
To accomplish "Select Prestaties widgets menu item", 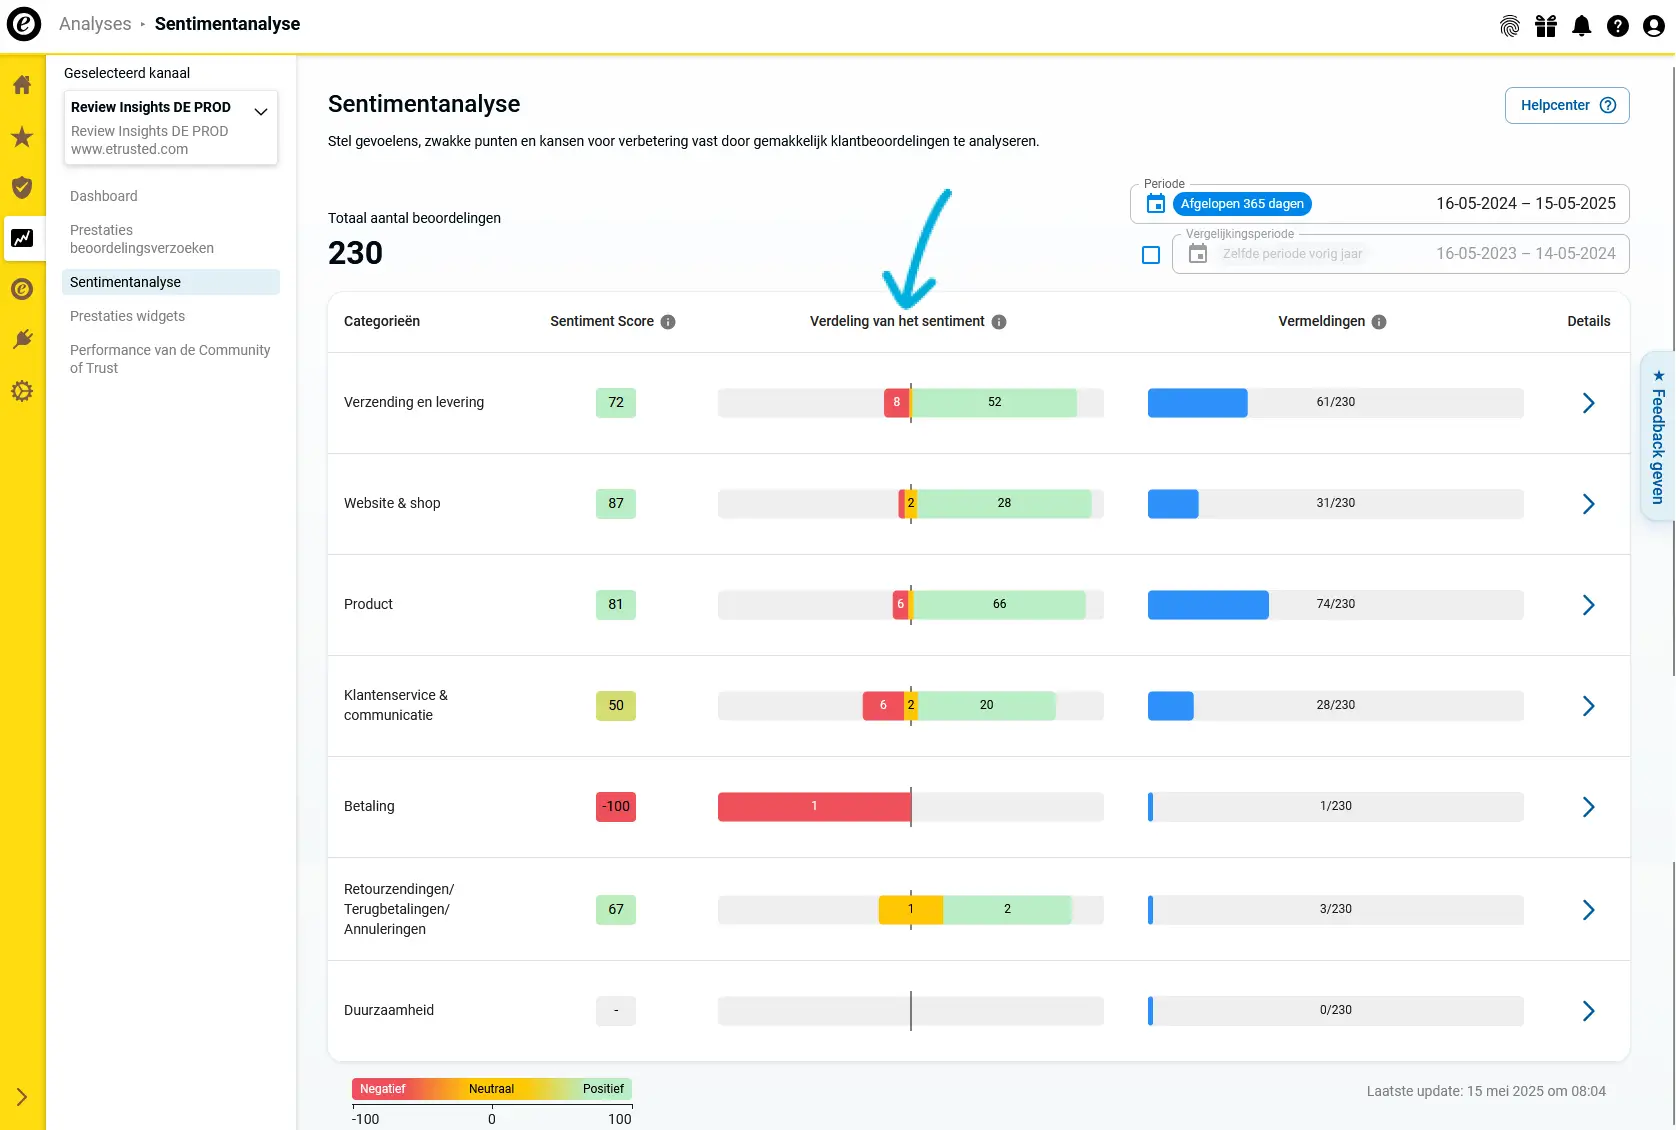I will (127, 316).
